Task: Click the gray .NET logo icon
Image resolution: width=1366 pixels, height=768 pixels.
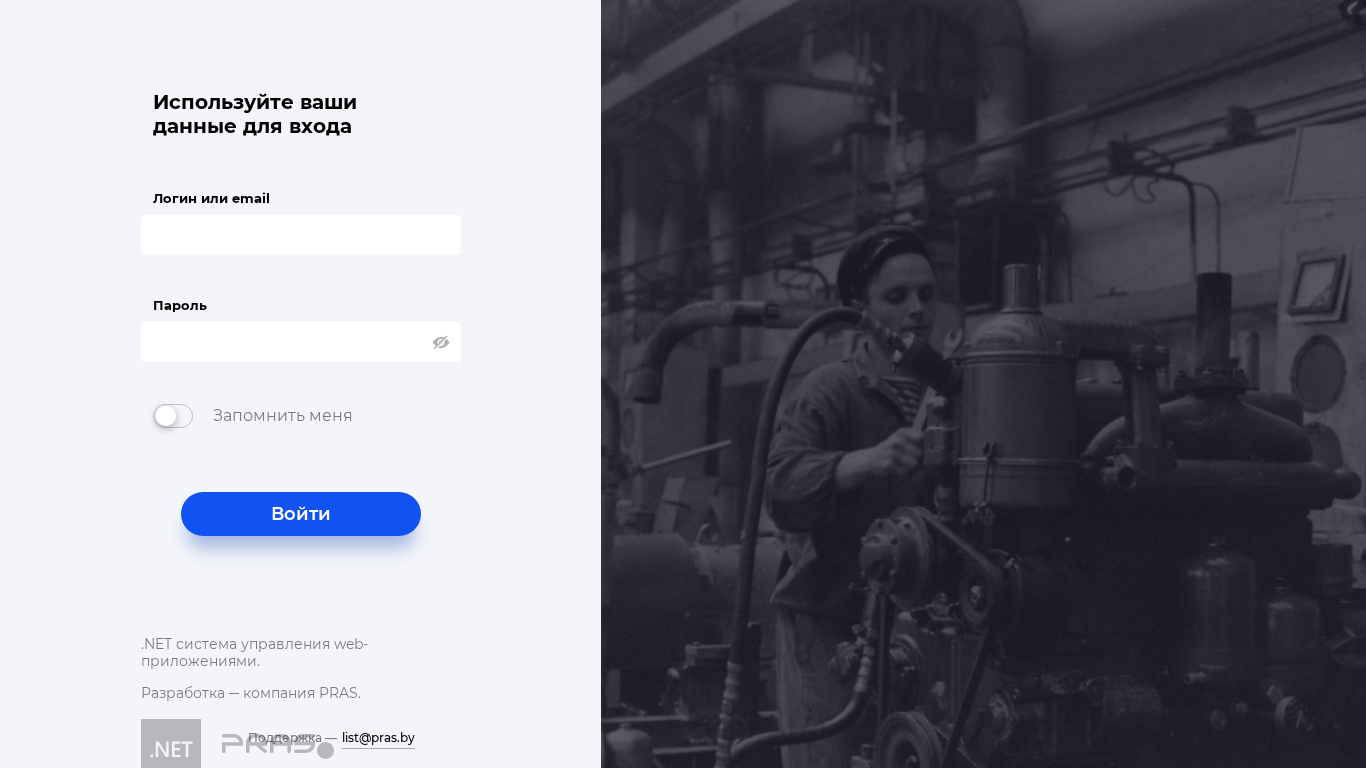Action: [x=171, y=743]
